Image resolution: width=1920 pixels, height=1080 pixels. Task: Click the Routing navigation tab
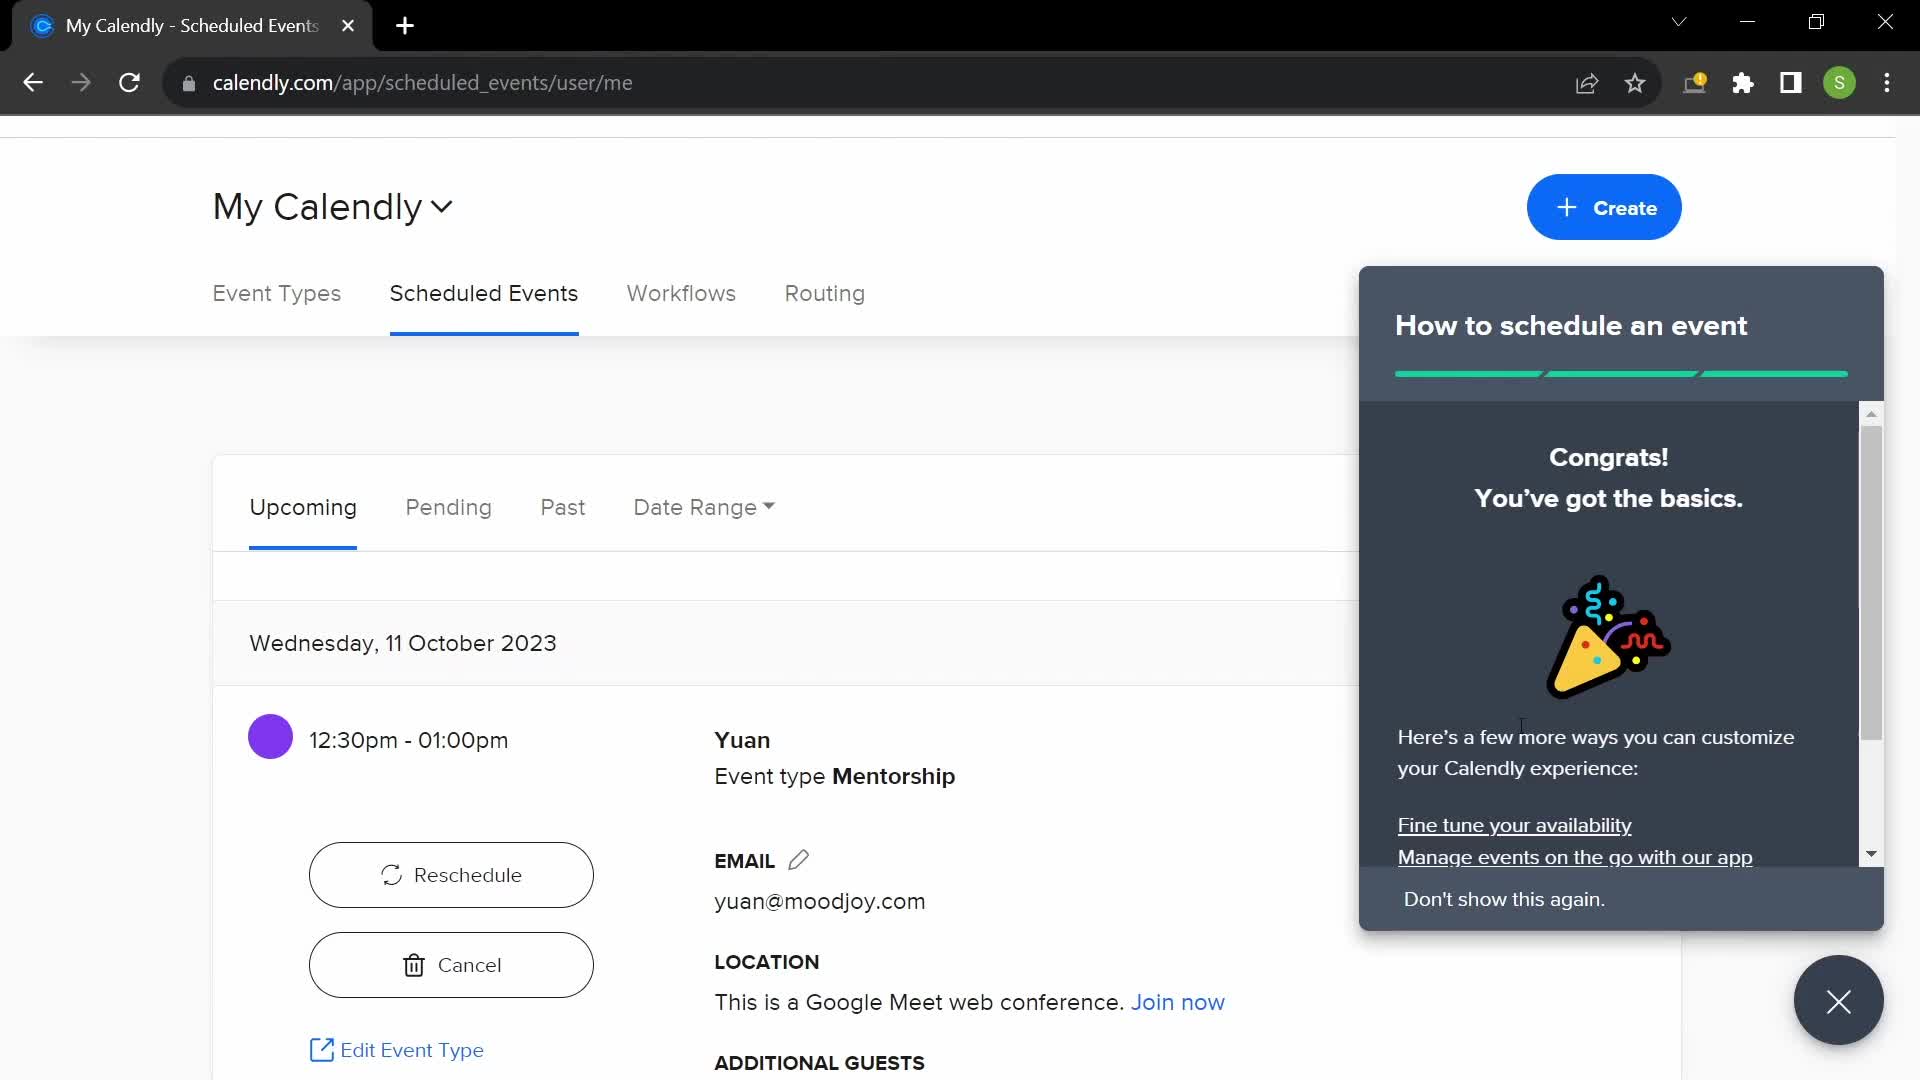pyautogui.click(x=824, y=293)
